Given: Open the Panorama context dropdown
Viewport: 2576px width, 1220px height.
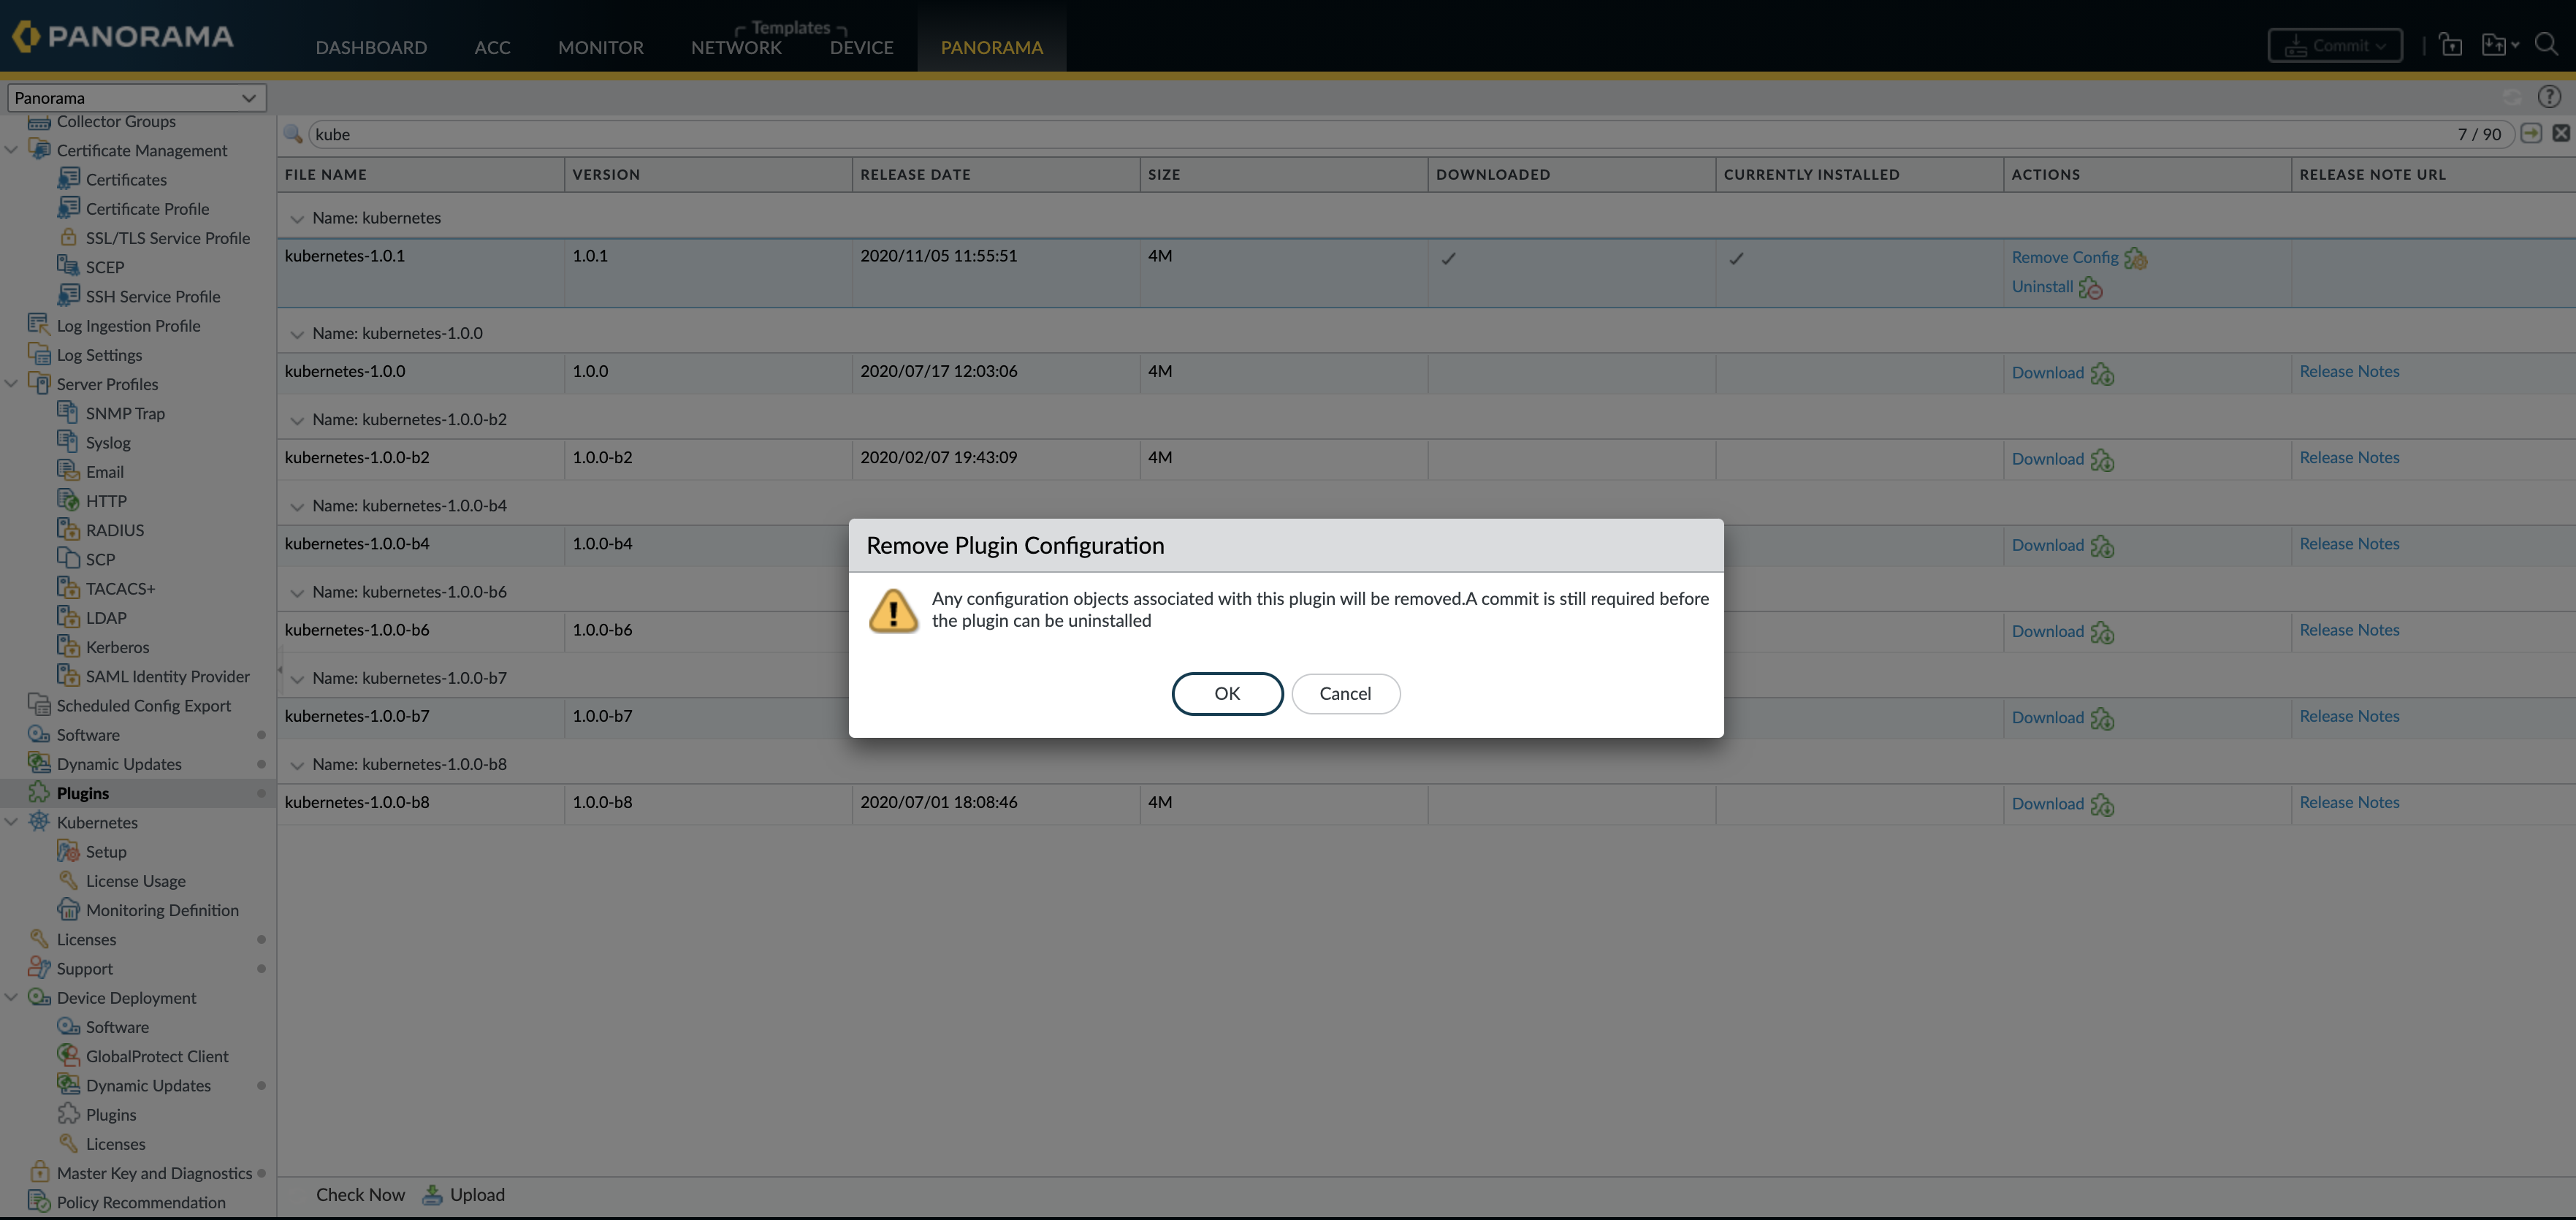Looking at the screenshot, I should [x=136, y=98].
